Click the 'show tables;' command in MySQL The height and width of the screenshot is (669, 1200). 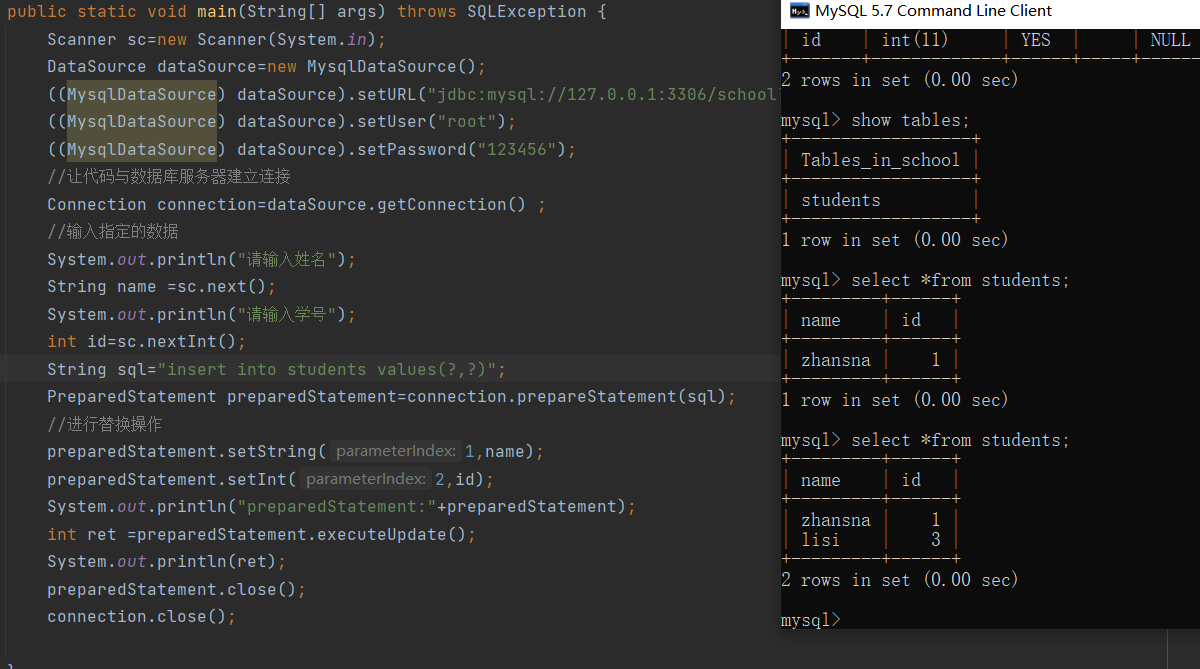(x=910, y=120)
